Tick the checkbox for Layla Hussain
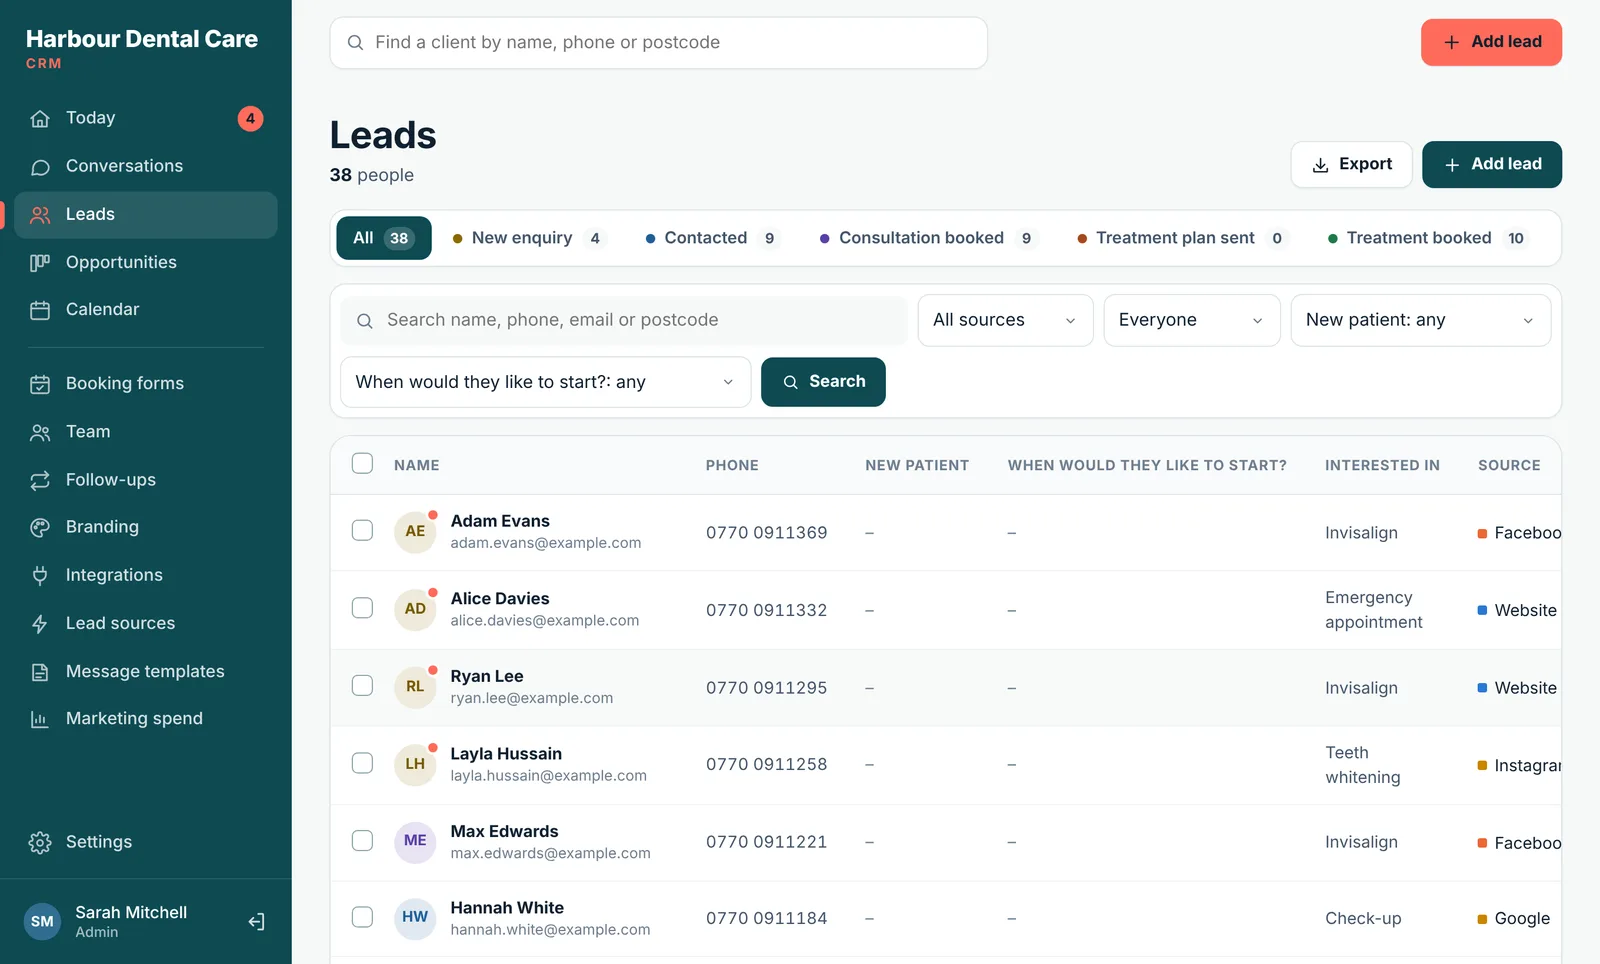Image resolution: width=1600 pixels, height=964 pixels. 362,763
